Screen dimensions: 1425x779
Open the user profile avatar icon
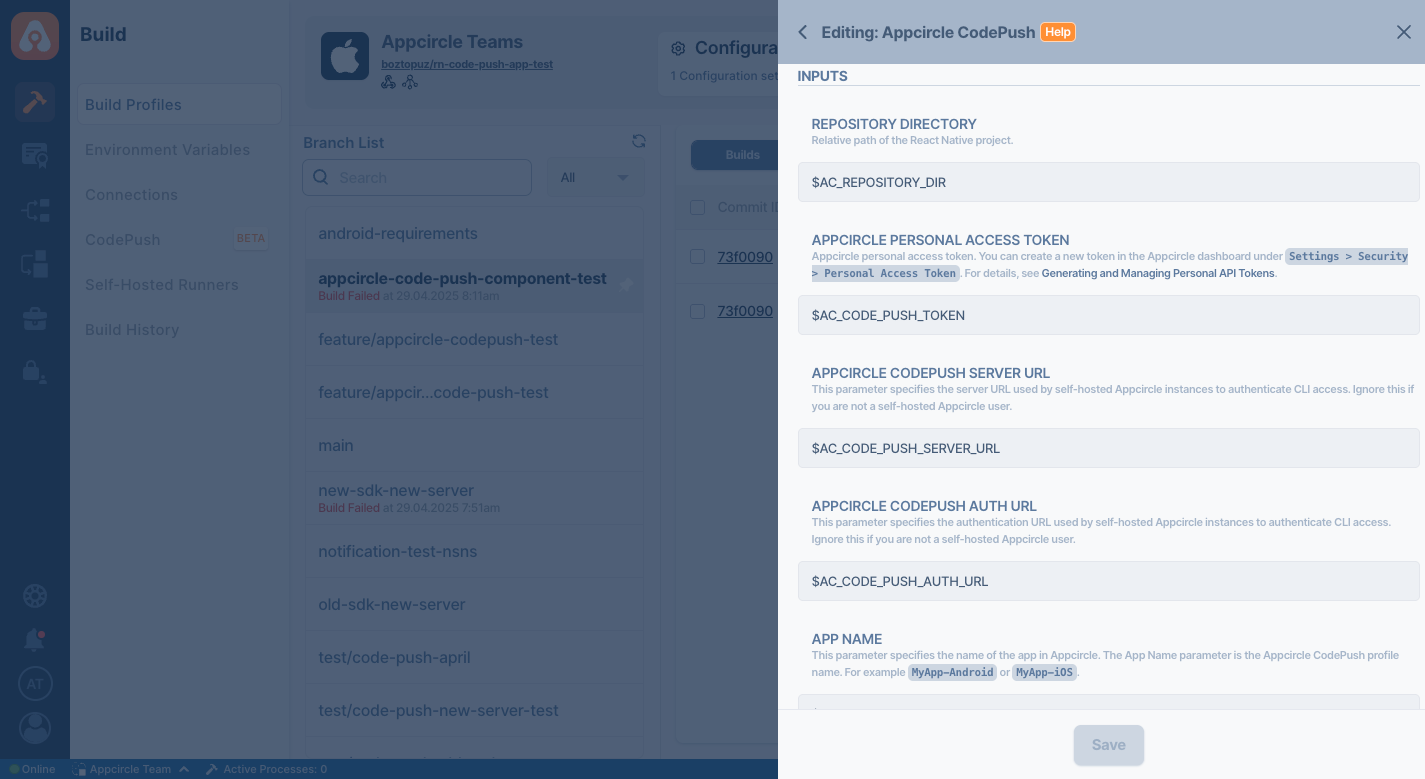tap(34, 727)
